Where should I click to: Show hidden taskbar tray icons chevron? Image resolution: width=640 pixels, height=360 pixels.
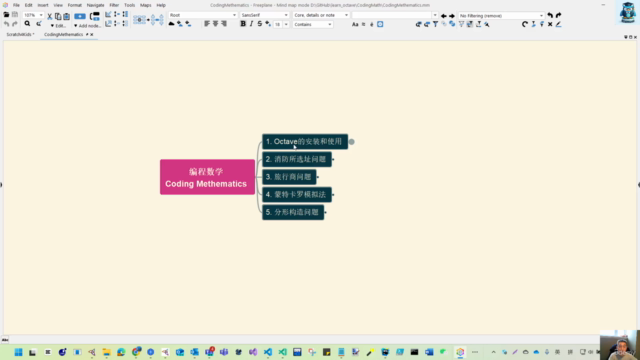tap(493, 352)
